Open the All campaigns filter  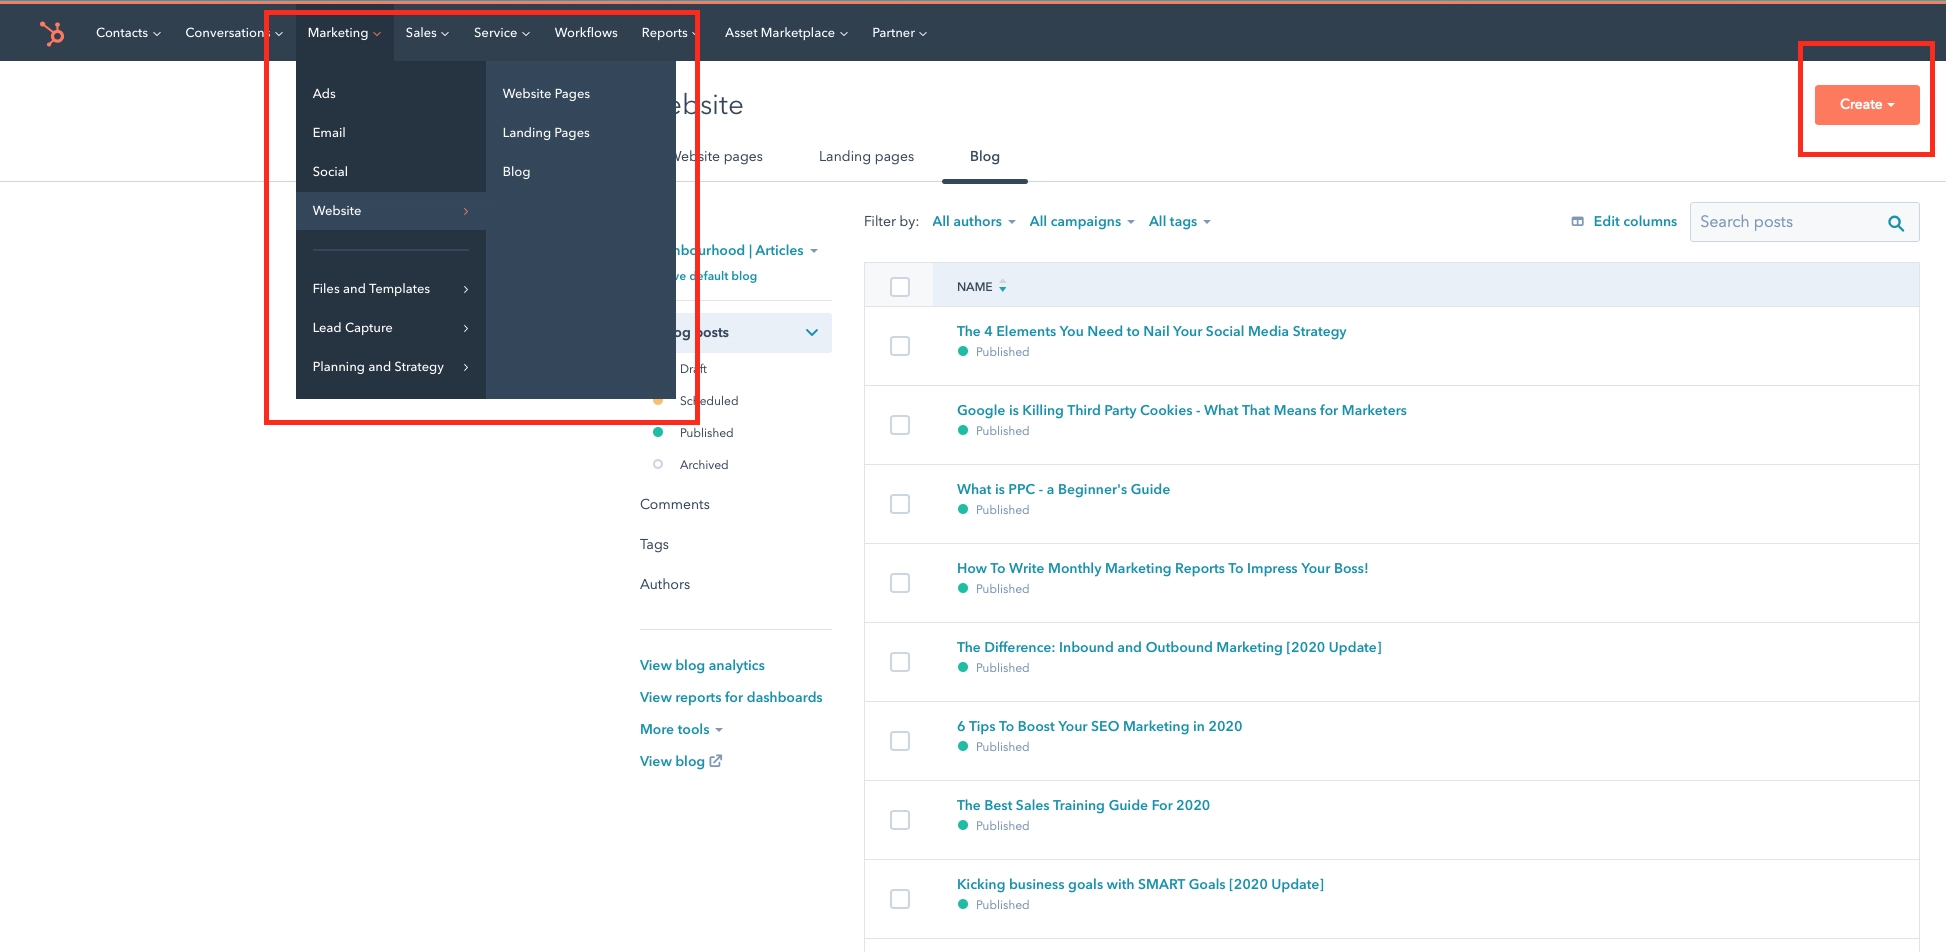[1082, 222]
